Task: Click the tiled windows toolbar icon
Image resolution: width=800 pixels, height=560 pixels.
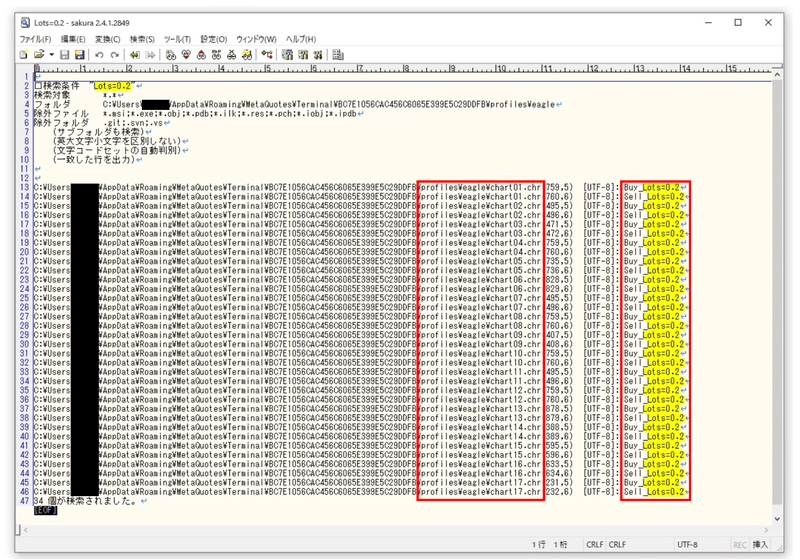Action: coord(338,55)
